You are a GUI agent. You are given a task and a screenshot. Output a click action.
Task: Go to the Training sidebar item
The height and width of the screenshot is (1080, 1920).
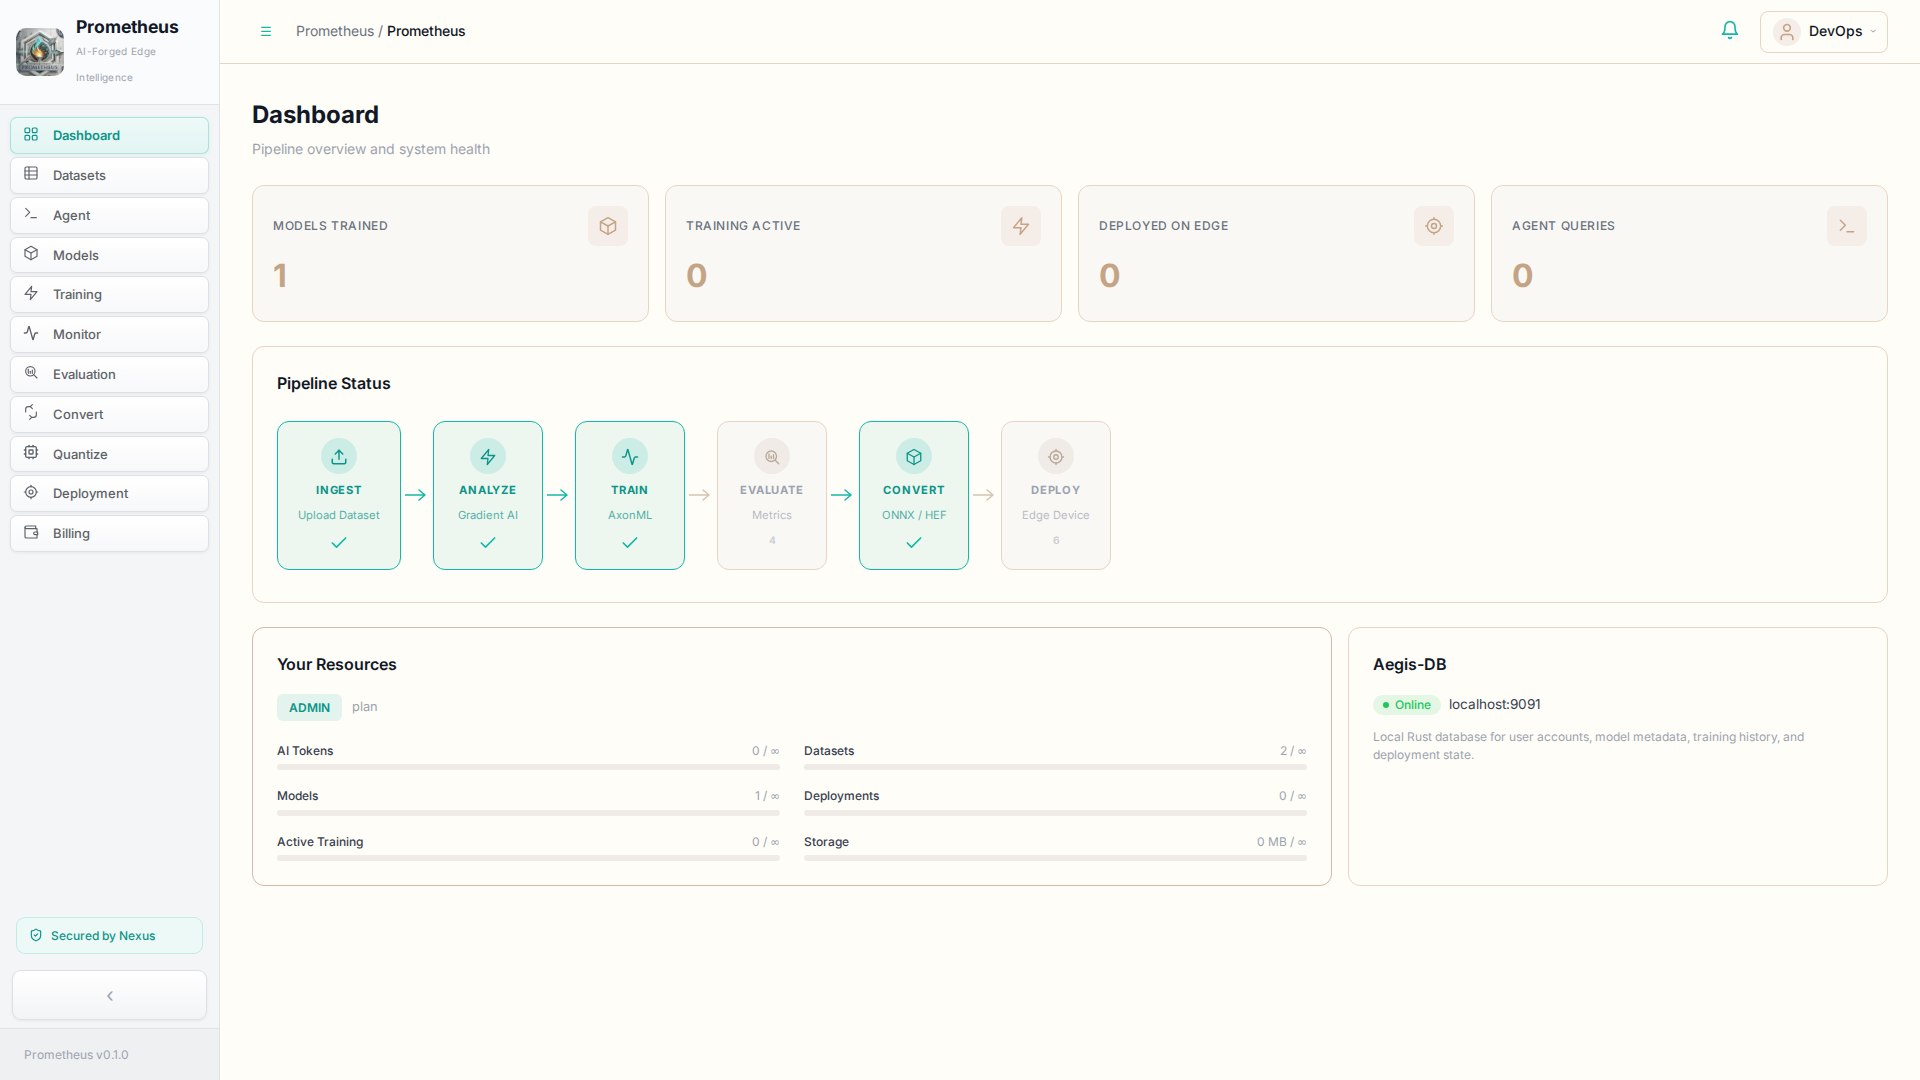pos(109,294)
